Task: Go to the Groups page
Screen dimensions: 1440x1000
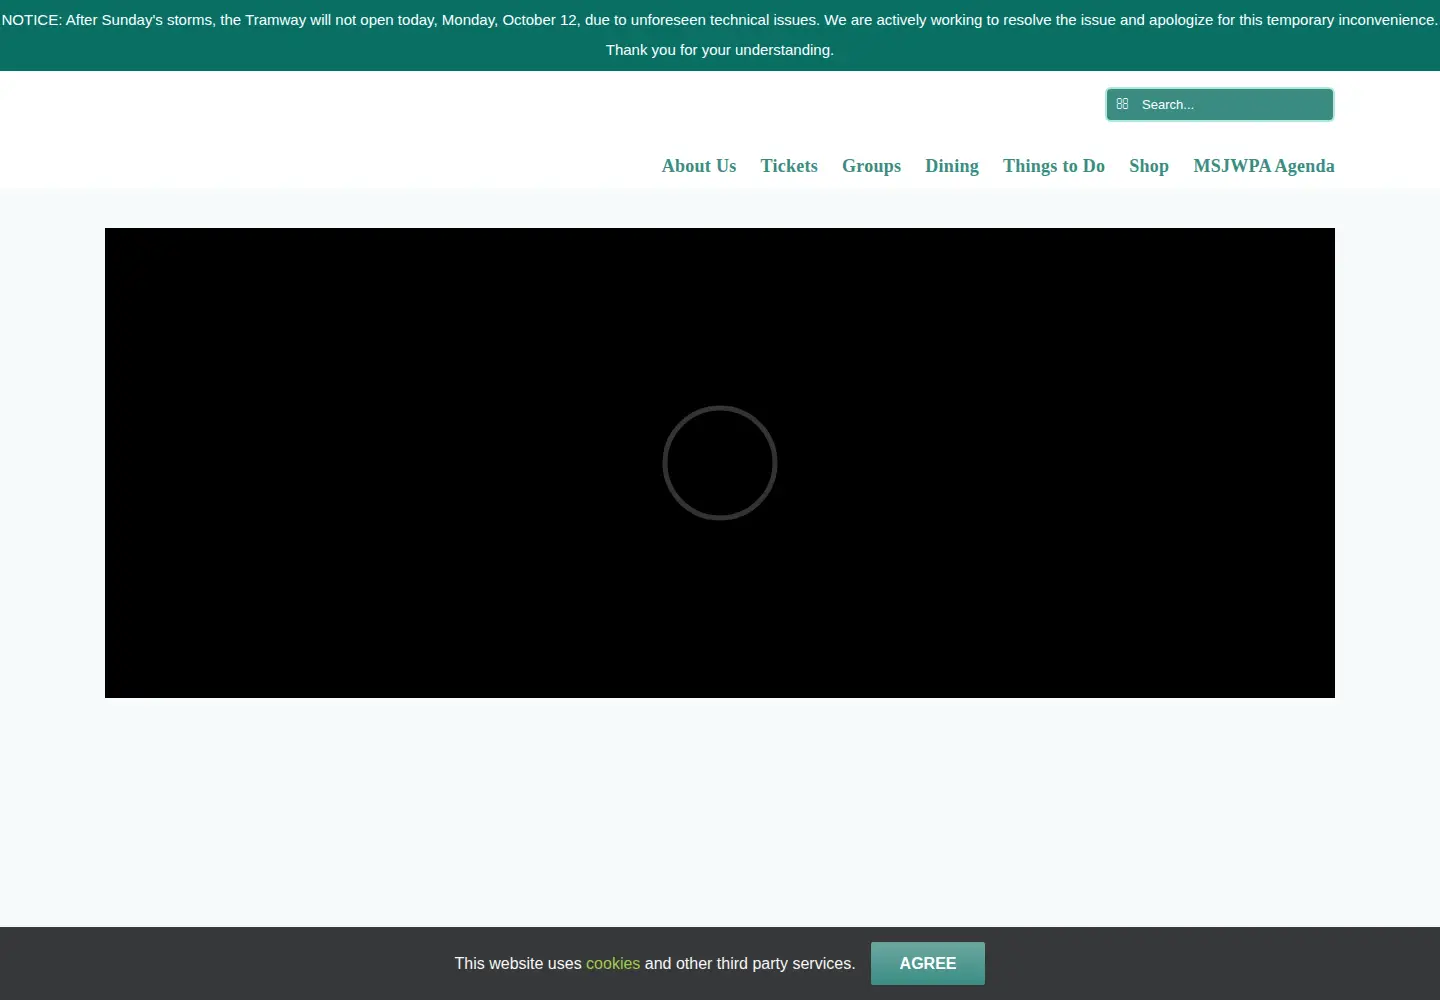Action: coord(871,166)
